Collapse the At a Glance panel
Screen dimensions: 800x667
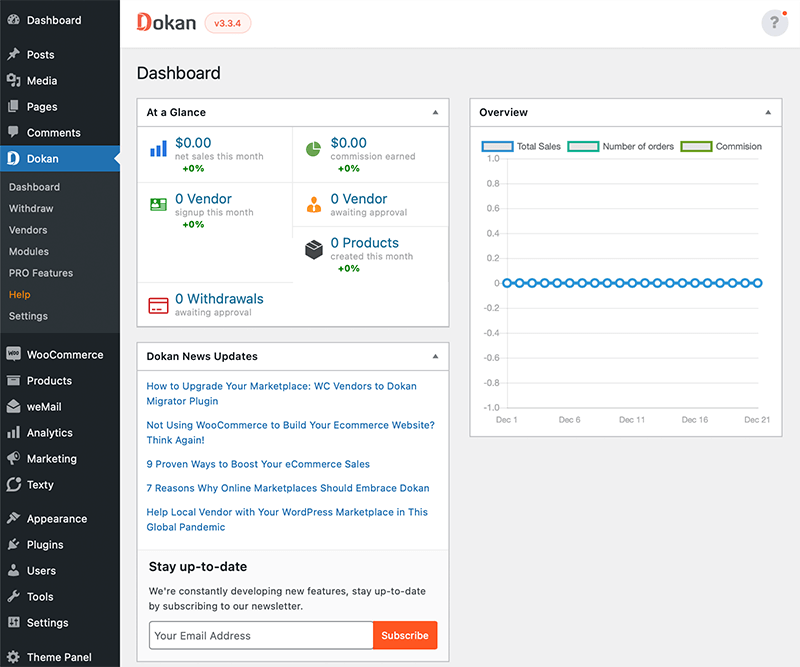point(435,112)
